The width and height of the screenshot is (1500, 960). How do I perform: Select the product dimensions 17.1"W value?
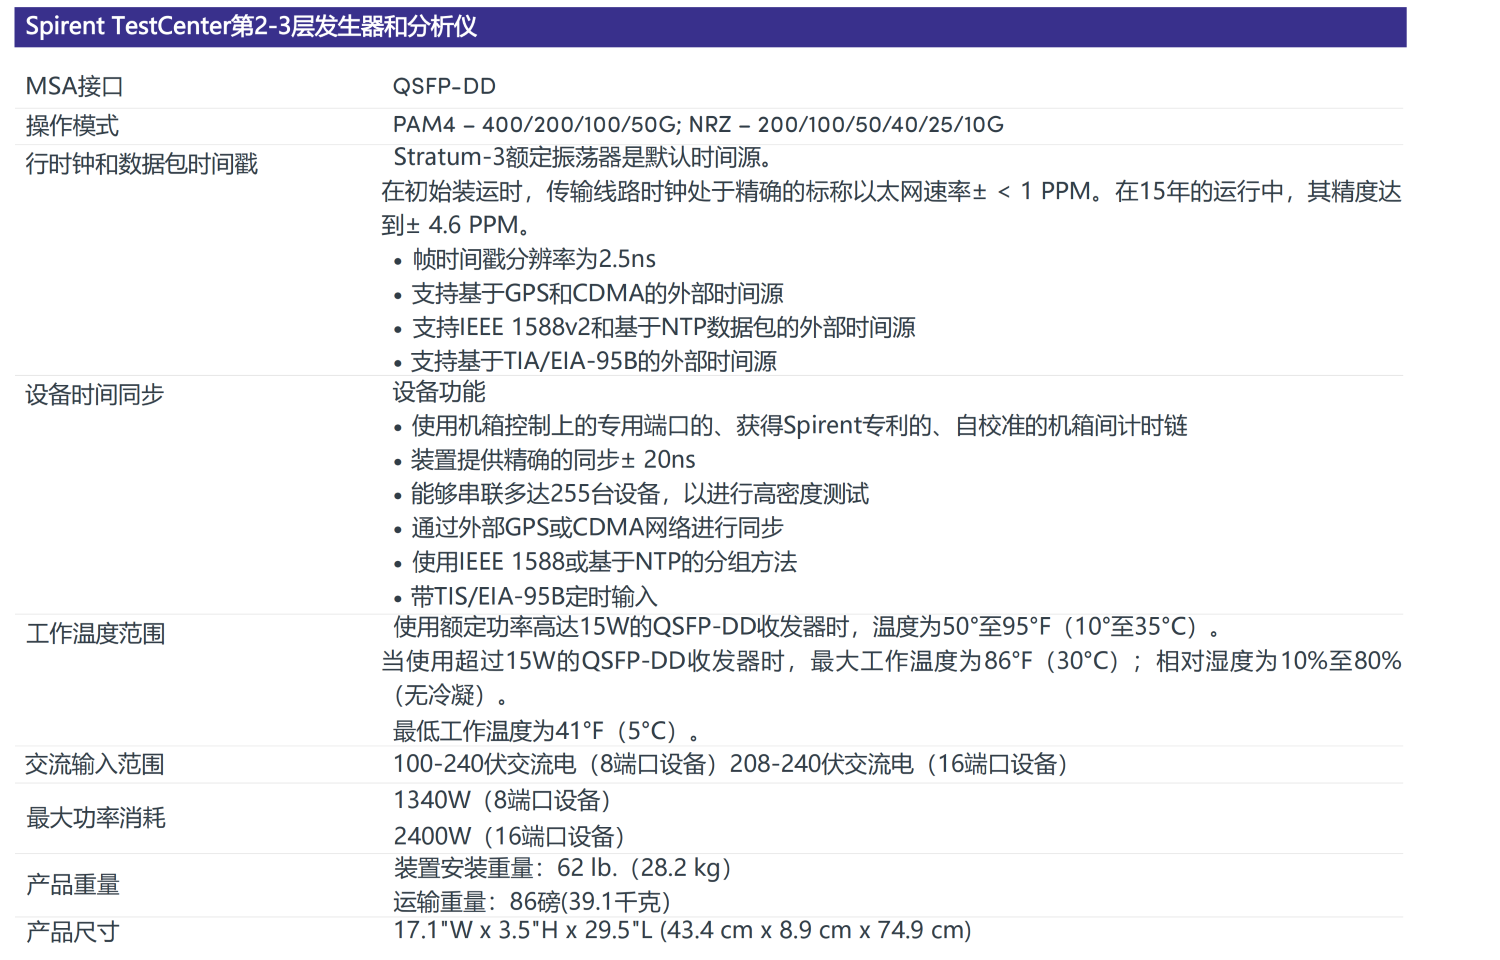682,931
